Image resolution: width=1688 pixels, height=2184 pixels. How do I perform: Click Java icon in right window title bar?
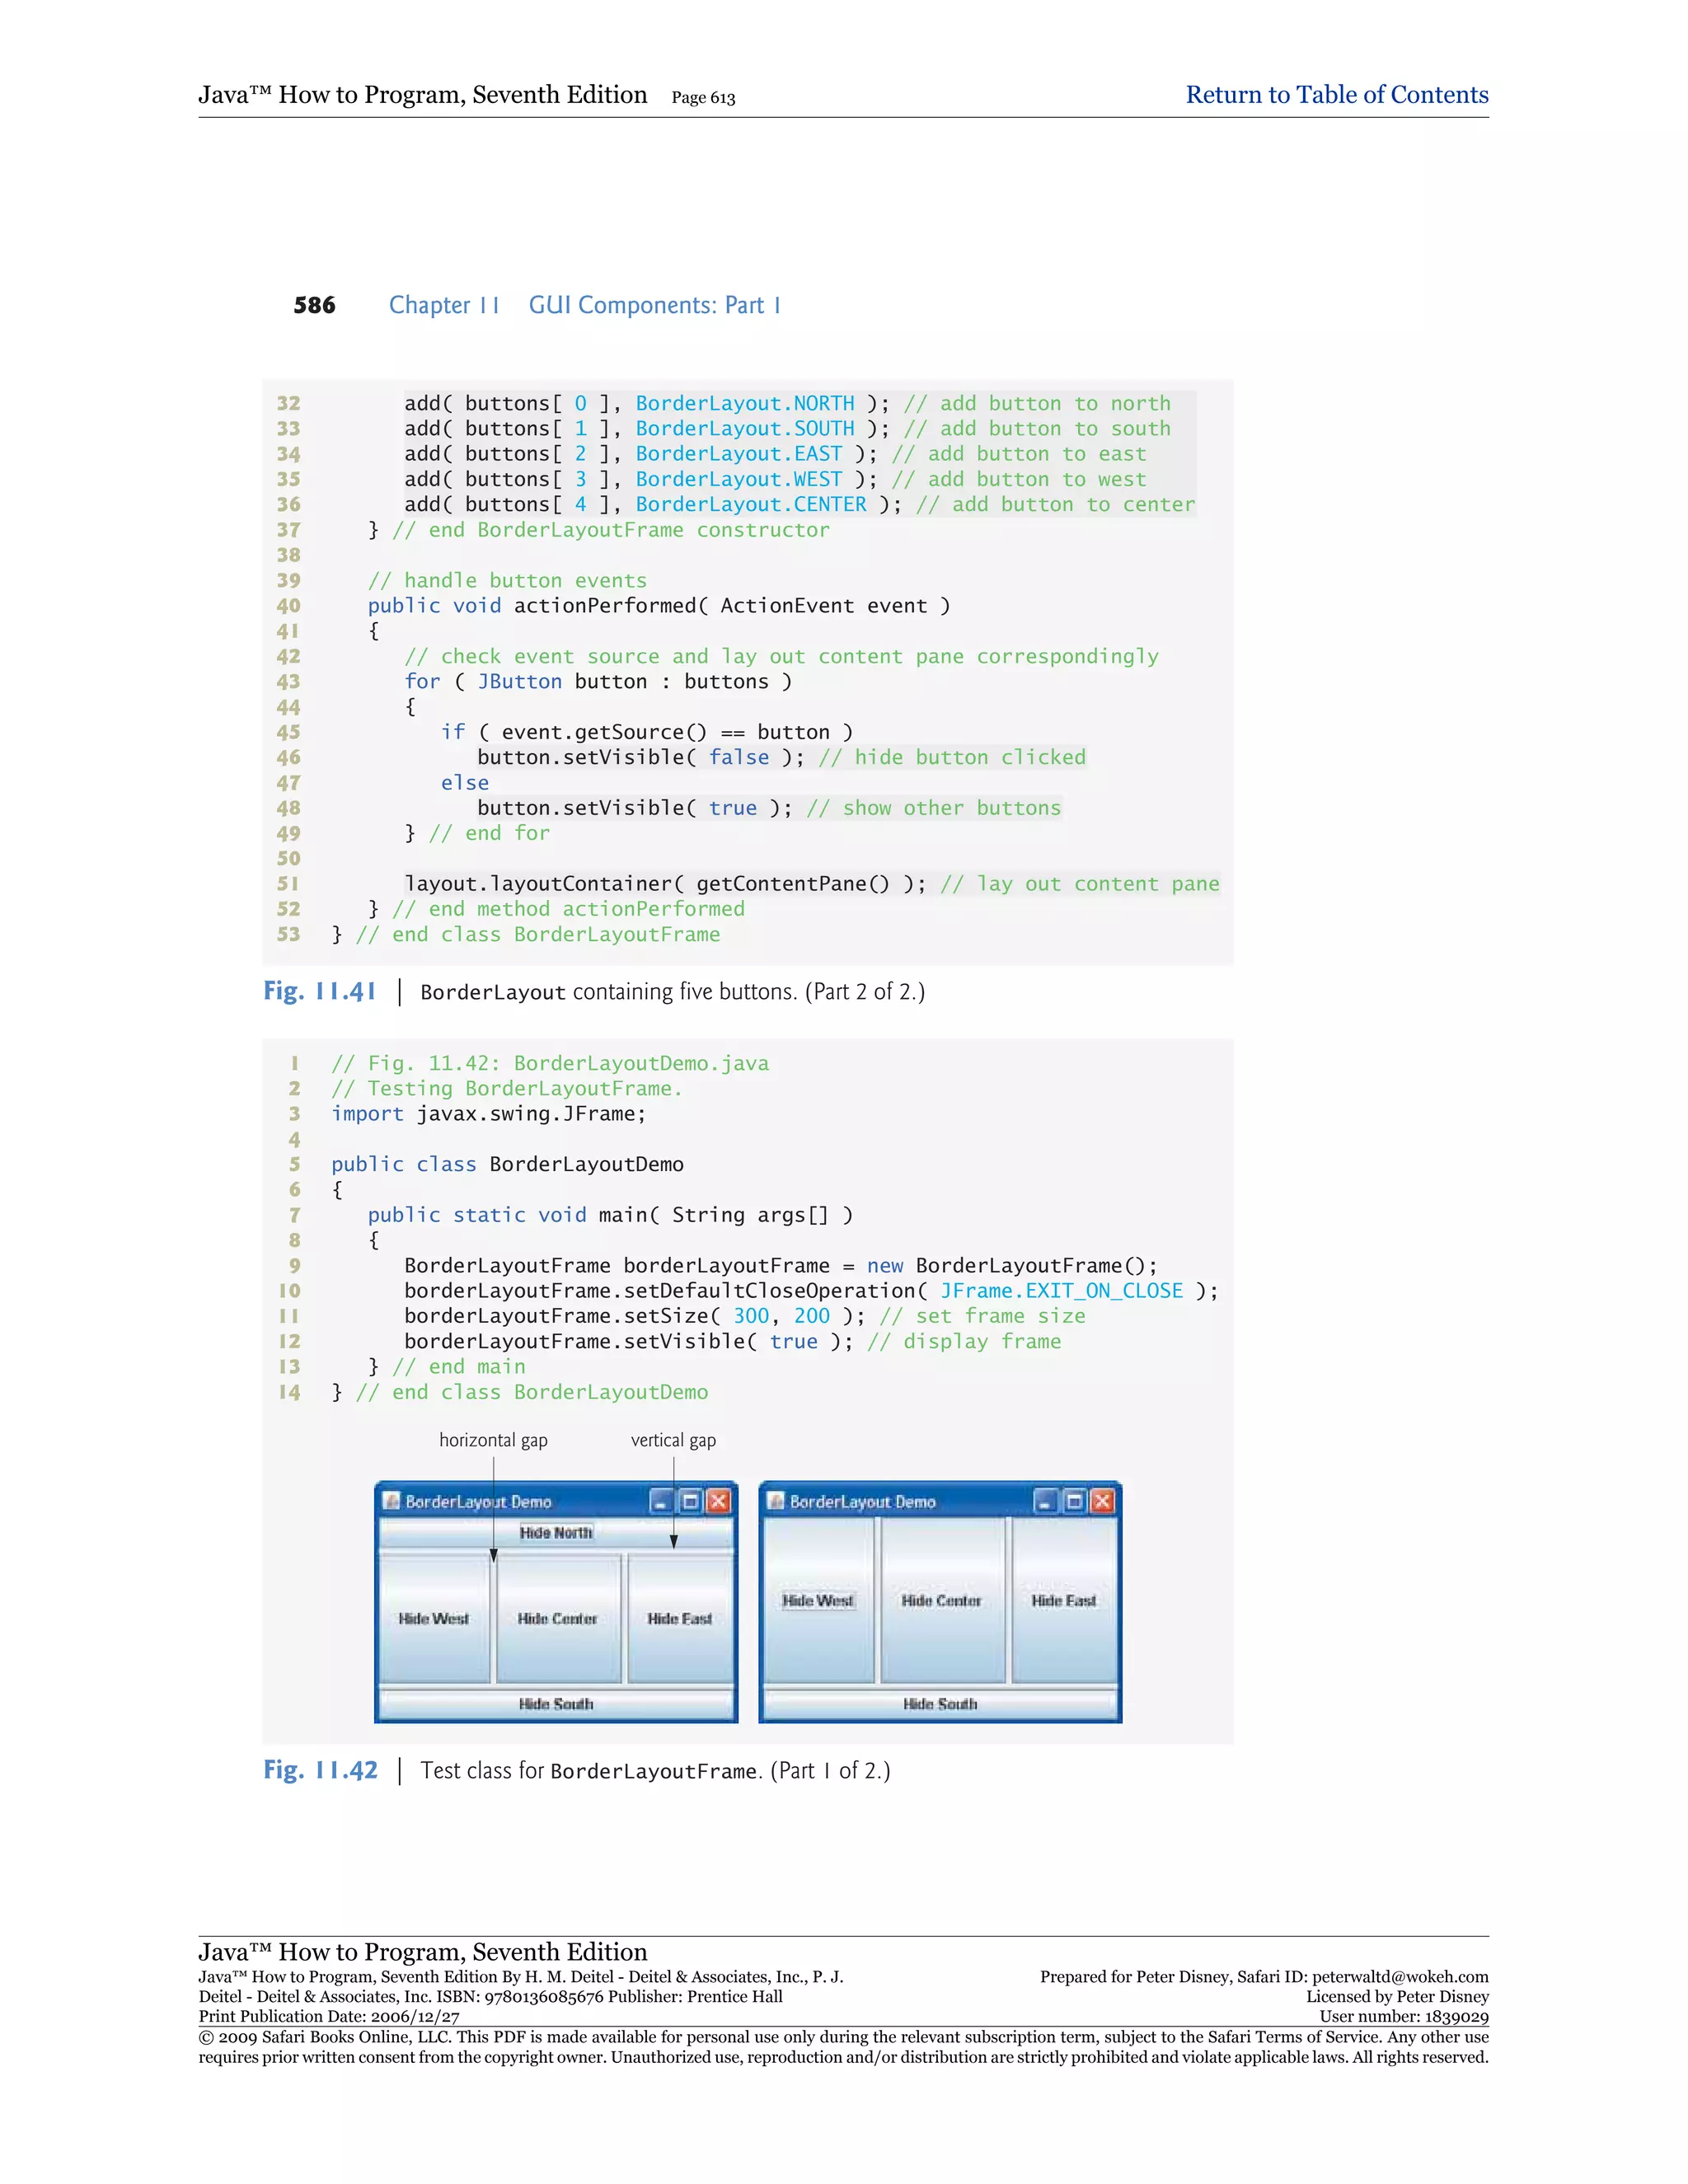click(x=776, y=1501)
